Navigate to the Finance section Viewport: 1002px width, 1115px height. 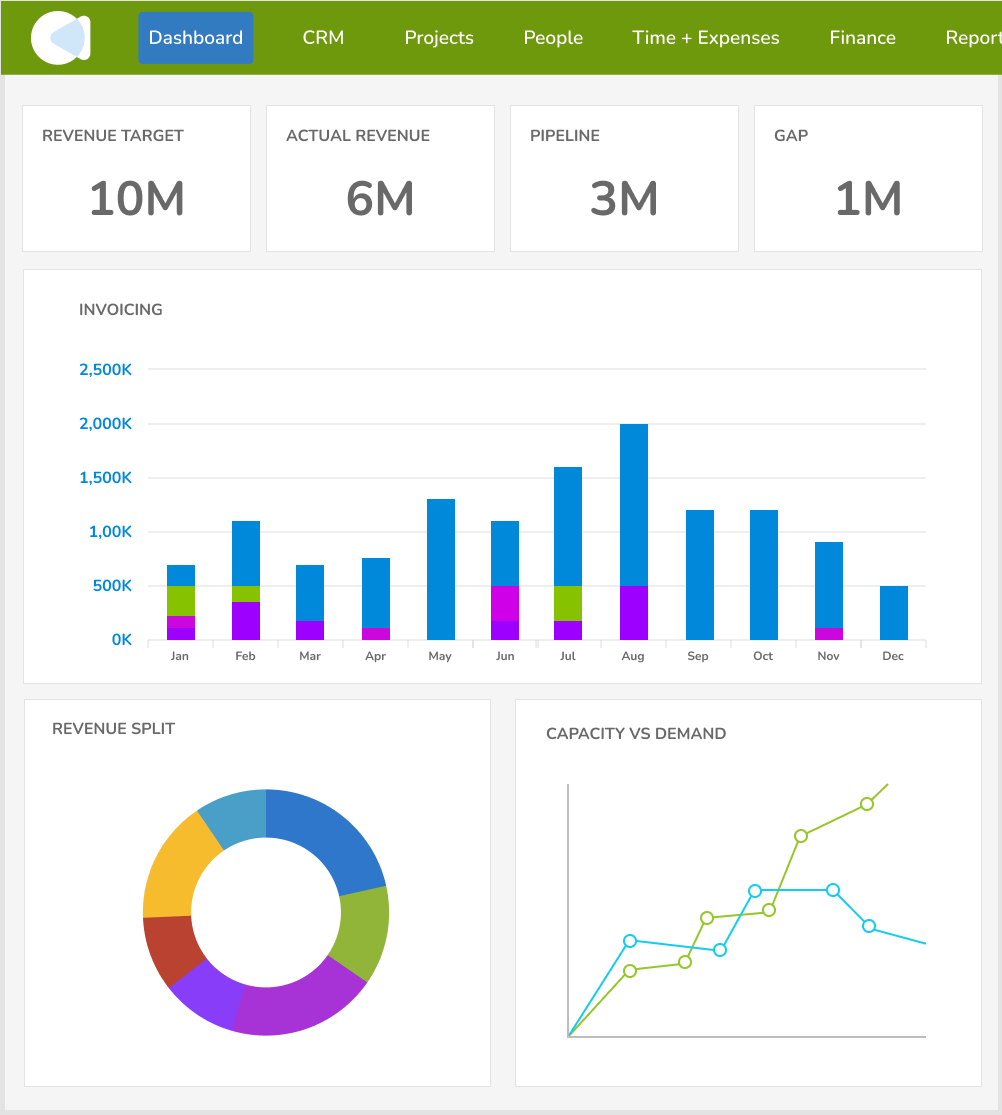pyautogui.click(x=862, y=38)
